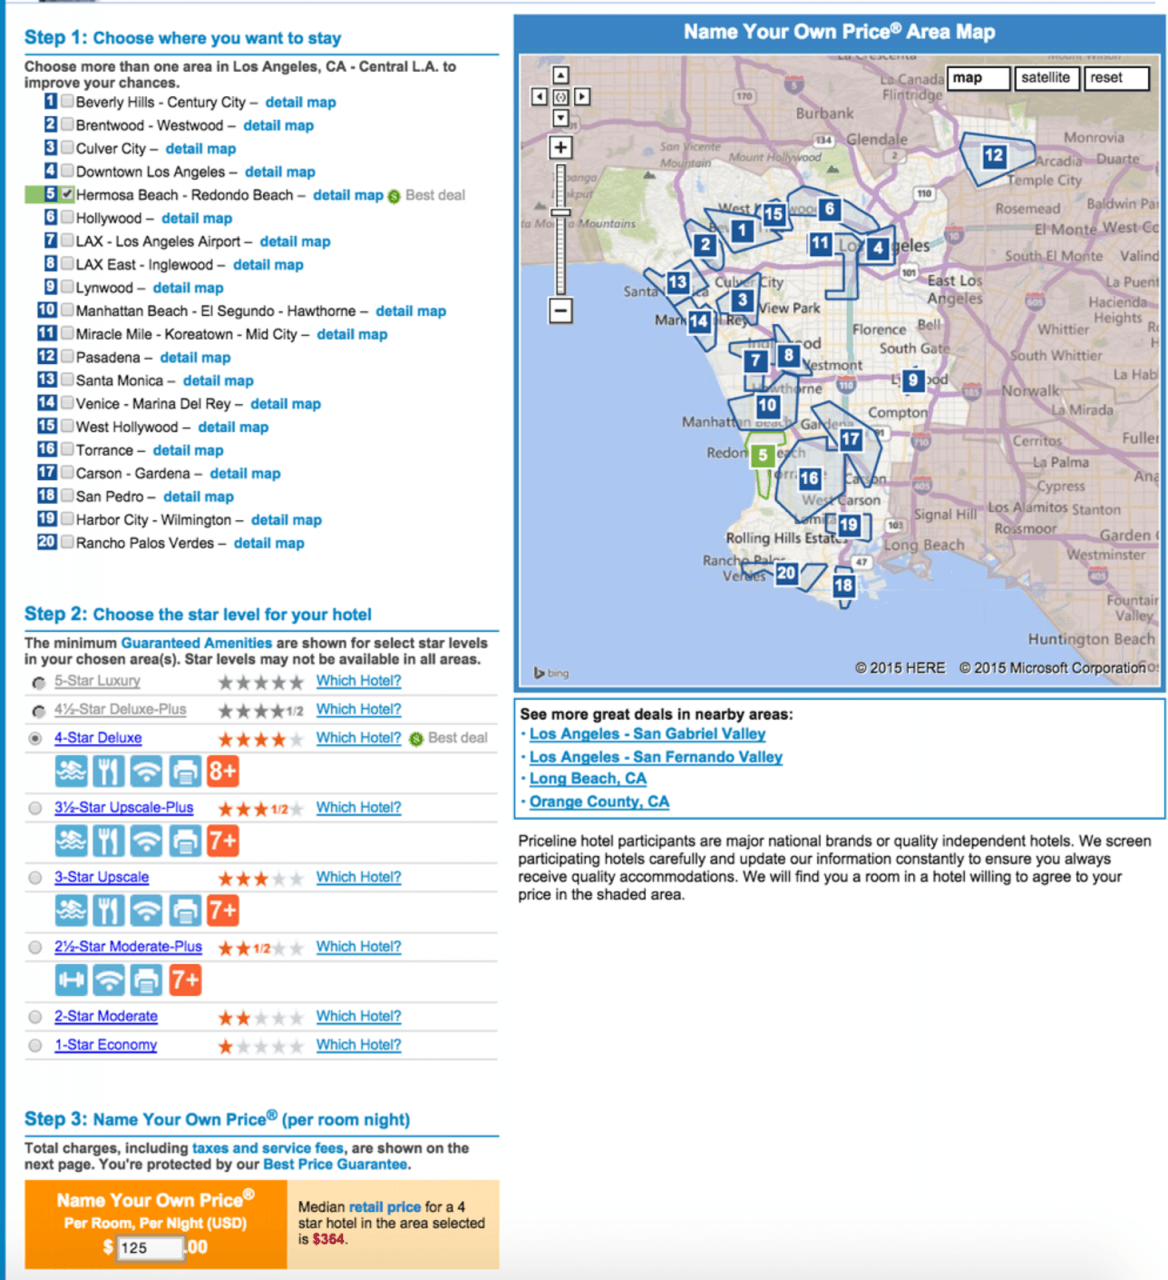
Task: Check the Beverly Hills - Century City box
Action: (x=67, y=101)
